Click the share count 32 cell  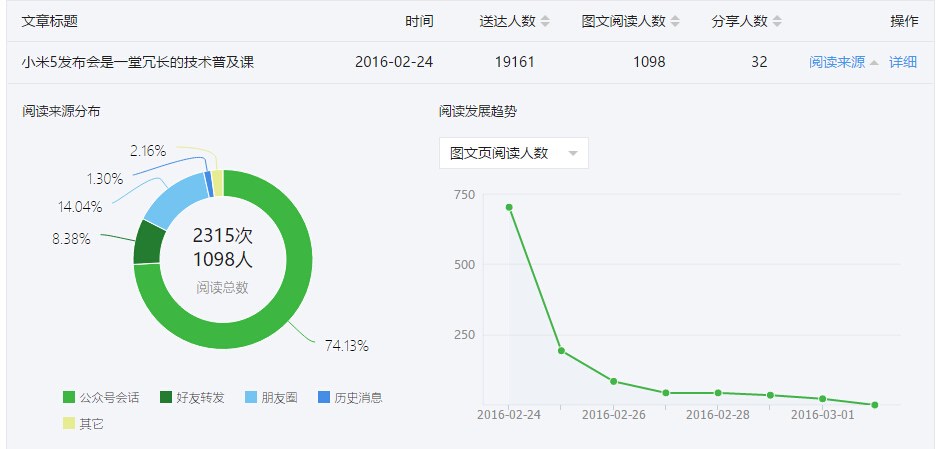pos(759,62)
